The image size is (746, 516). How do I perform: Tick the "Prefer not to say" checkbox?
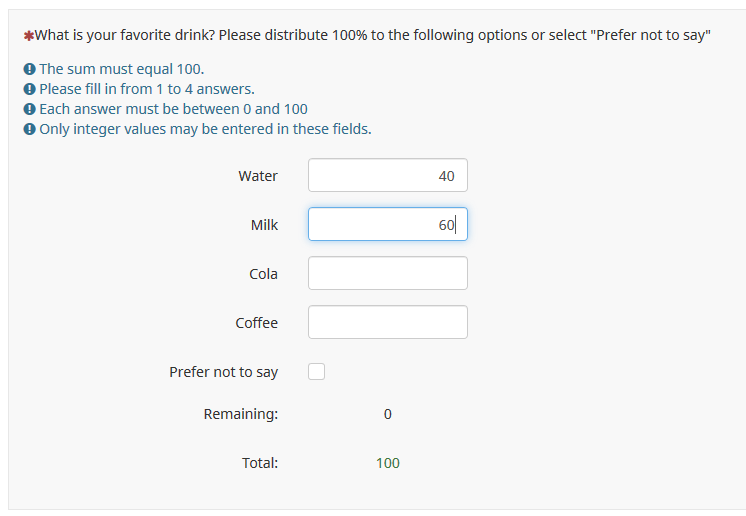coord(317,372)
